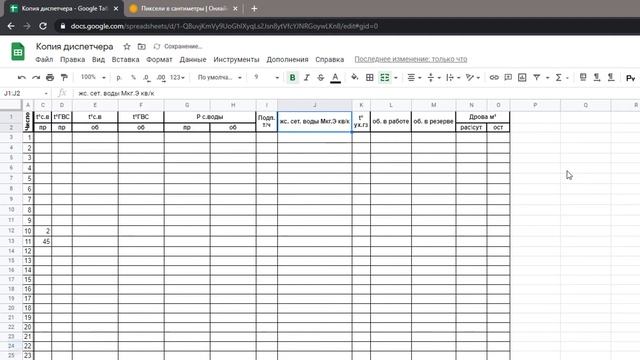The image size is (640, 360).
Task: Expand merge cells dropdown arrow
Action: click(x=396, y=78)
